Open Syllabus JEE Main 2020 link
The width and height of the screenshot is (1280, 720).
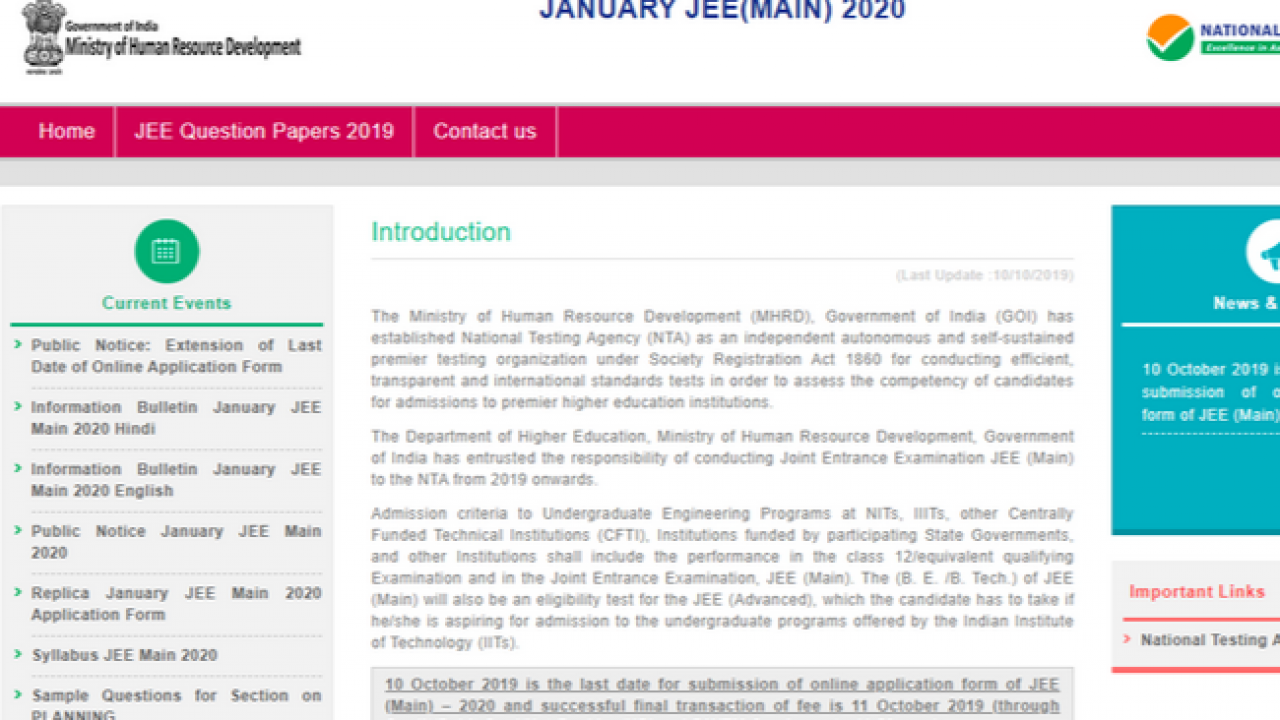[125, 655]
